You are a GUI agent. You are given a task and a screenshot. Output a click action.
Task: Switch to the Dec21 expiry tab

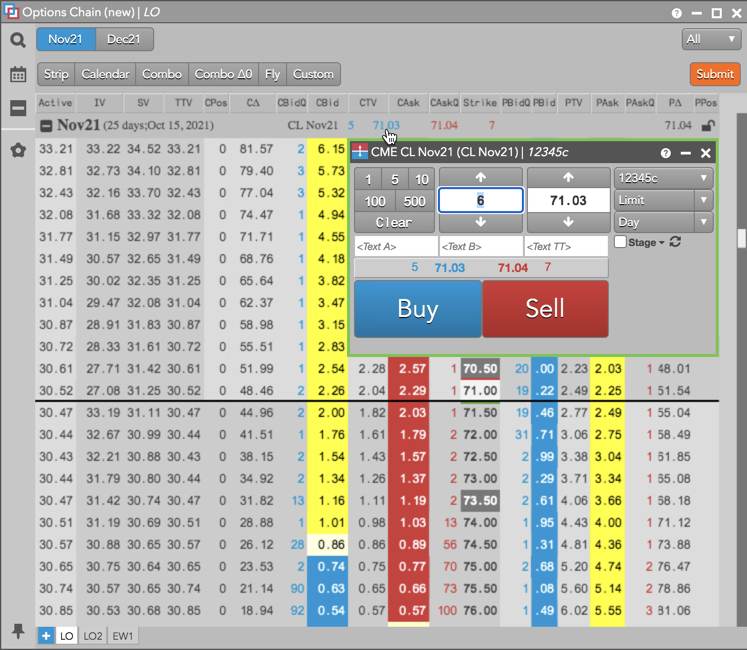[x=125, y=39]
